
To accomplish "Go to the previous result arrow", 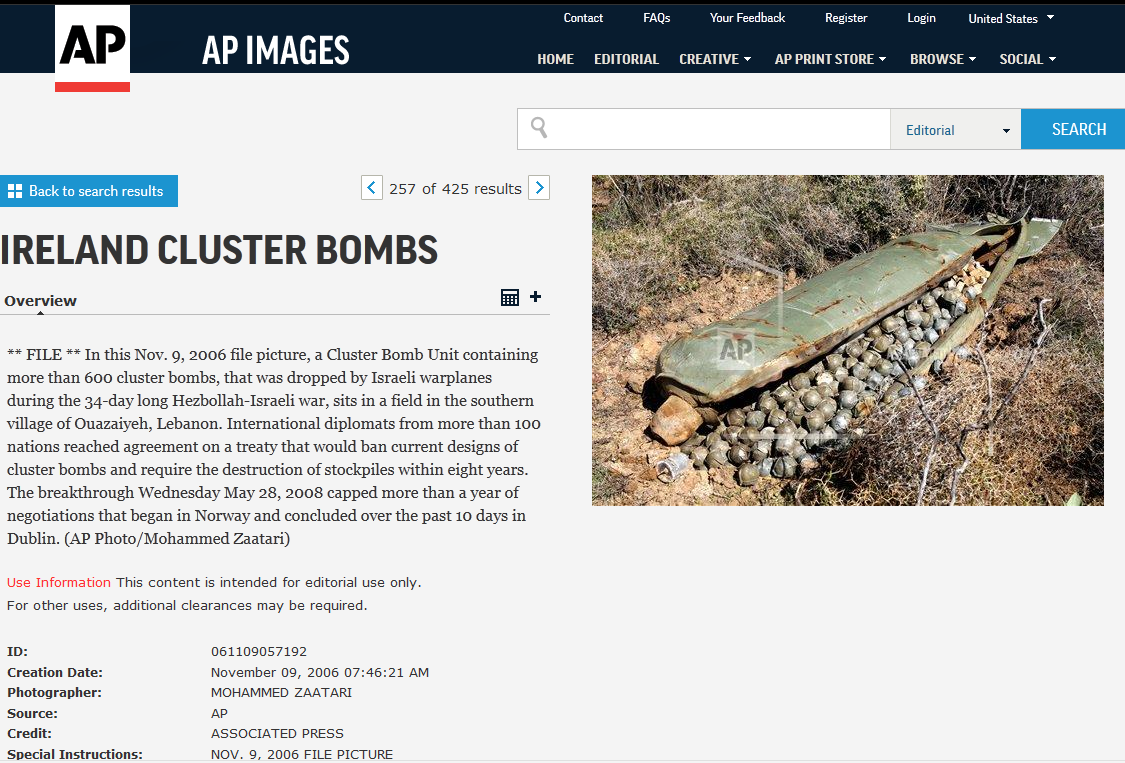I will 372,188.
